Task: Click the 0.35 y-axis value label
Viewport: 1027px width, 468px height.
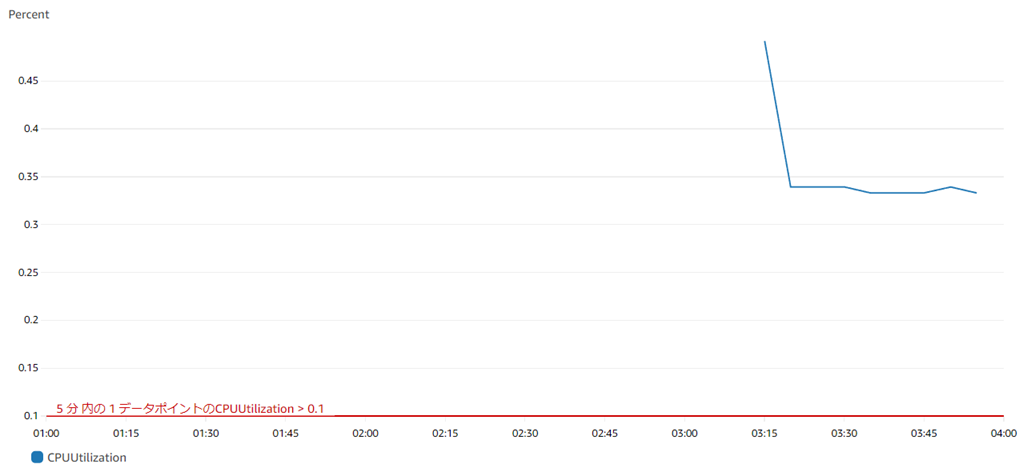Action: (28, 177)
